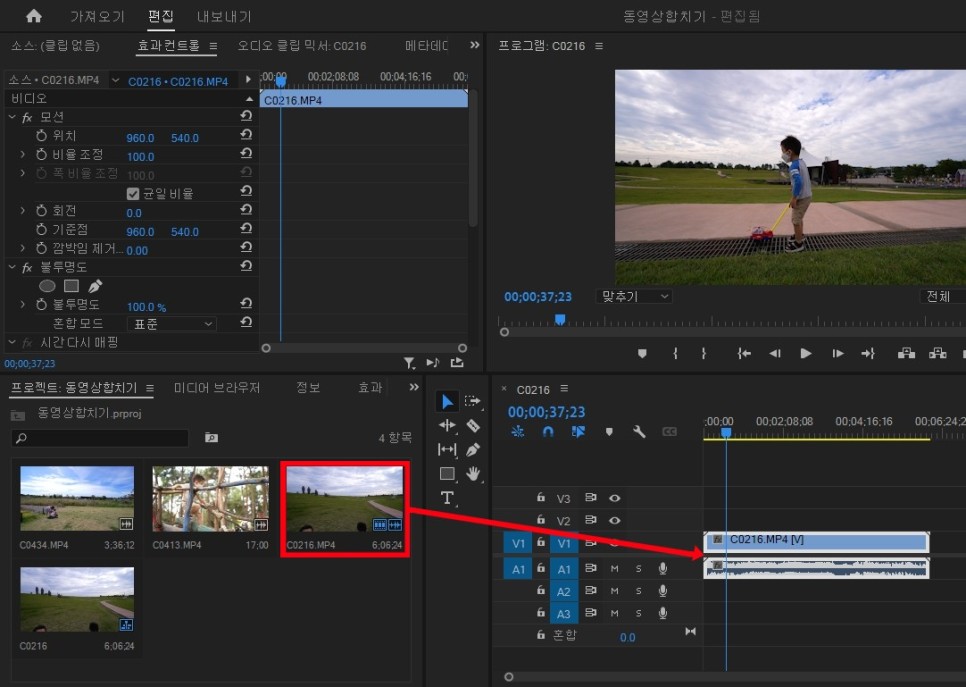966x687 pixels.
Task: Open the 전체 playback resolution dropdown
Action: pos(943,296)
